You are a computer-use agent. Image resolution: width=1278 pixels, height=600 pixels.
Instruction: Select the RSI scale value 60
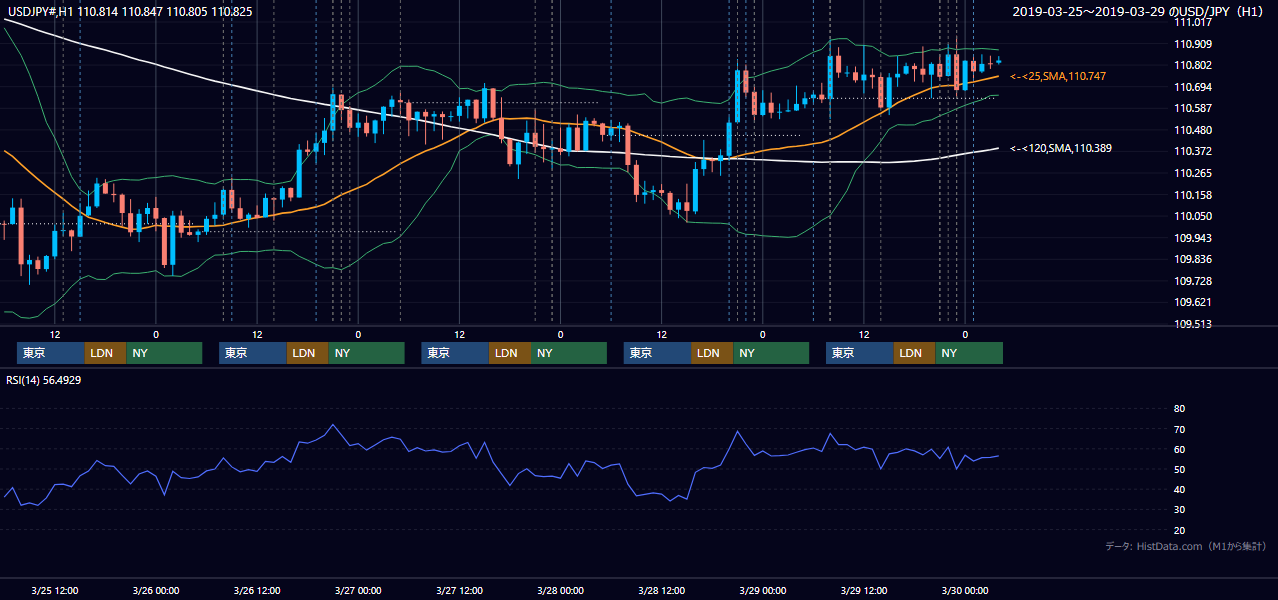pyautogui.click(x=1179, y=449)
